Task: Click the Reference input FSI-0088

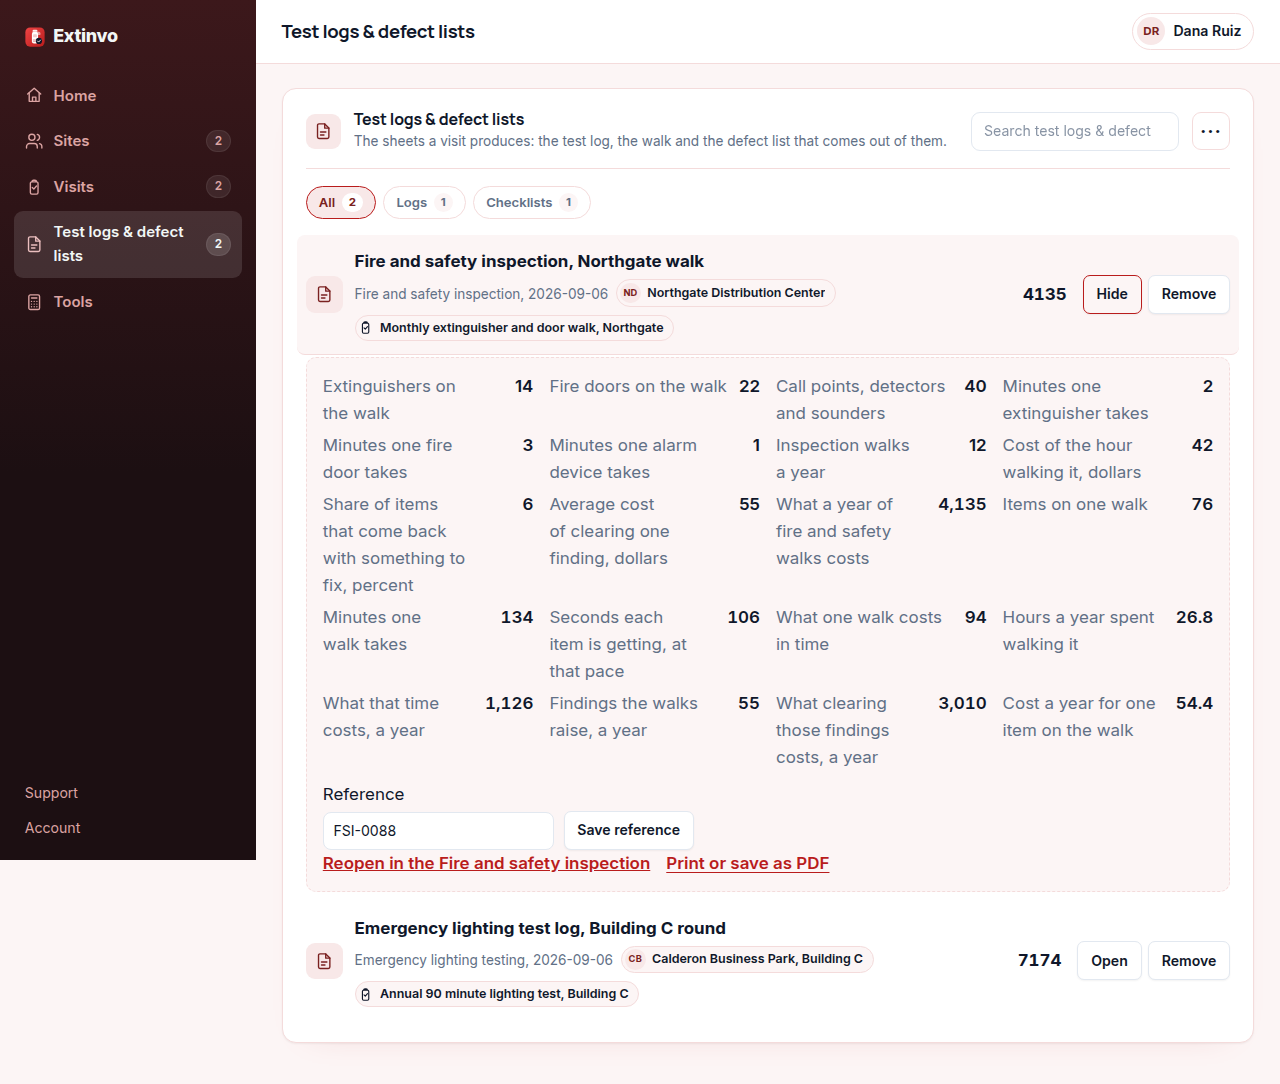Action: click(438, 831)
